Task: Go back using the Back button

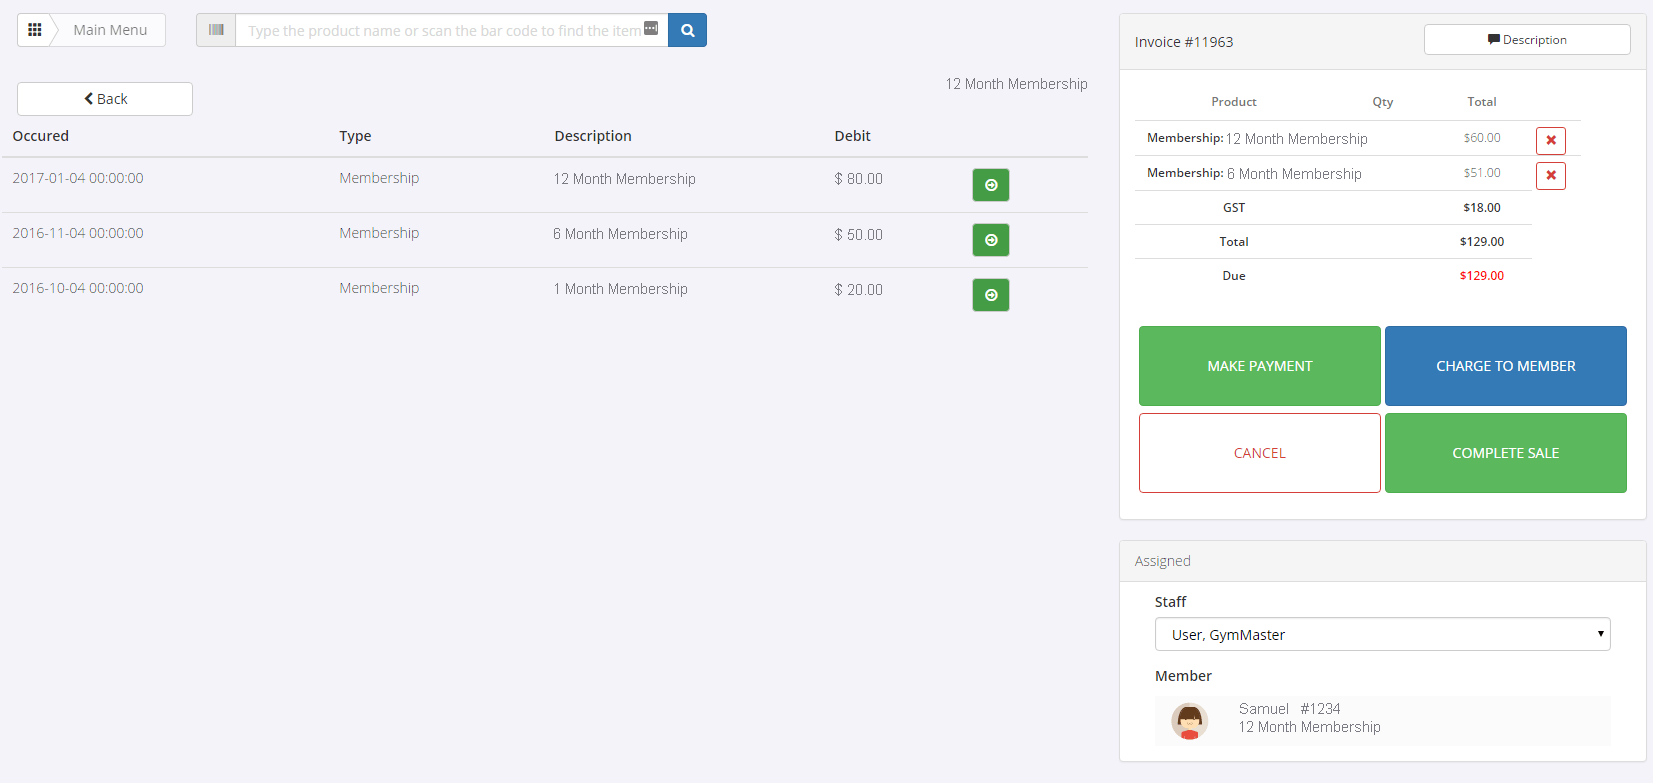Action: tap(105, 99)
